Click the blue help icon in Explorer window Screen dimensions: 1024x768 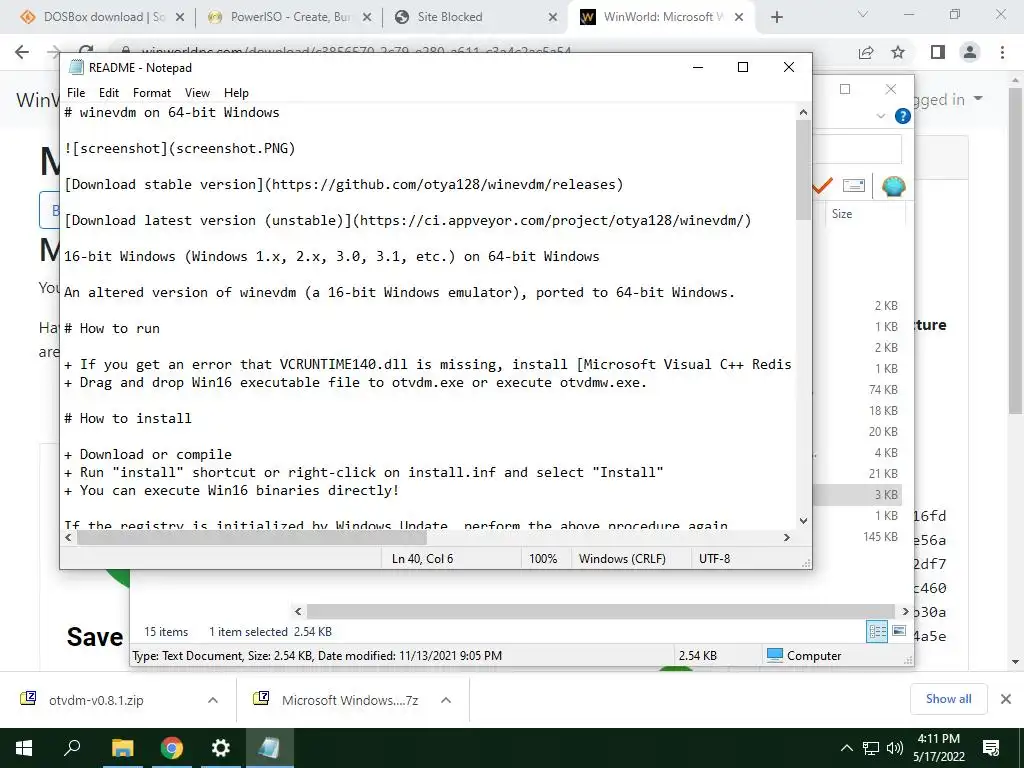click(903, 116)
